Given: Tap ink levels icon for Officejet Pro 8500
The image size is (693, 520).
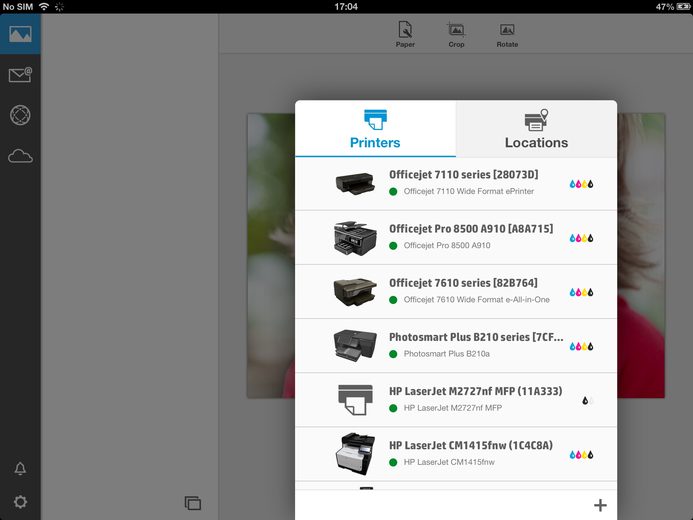Looking at the screenshot, I should pyautogui.click(x=581, y=238).
